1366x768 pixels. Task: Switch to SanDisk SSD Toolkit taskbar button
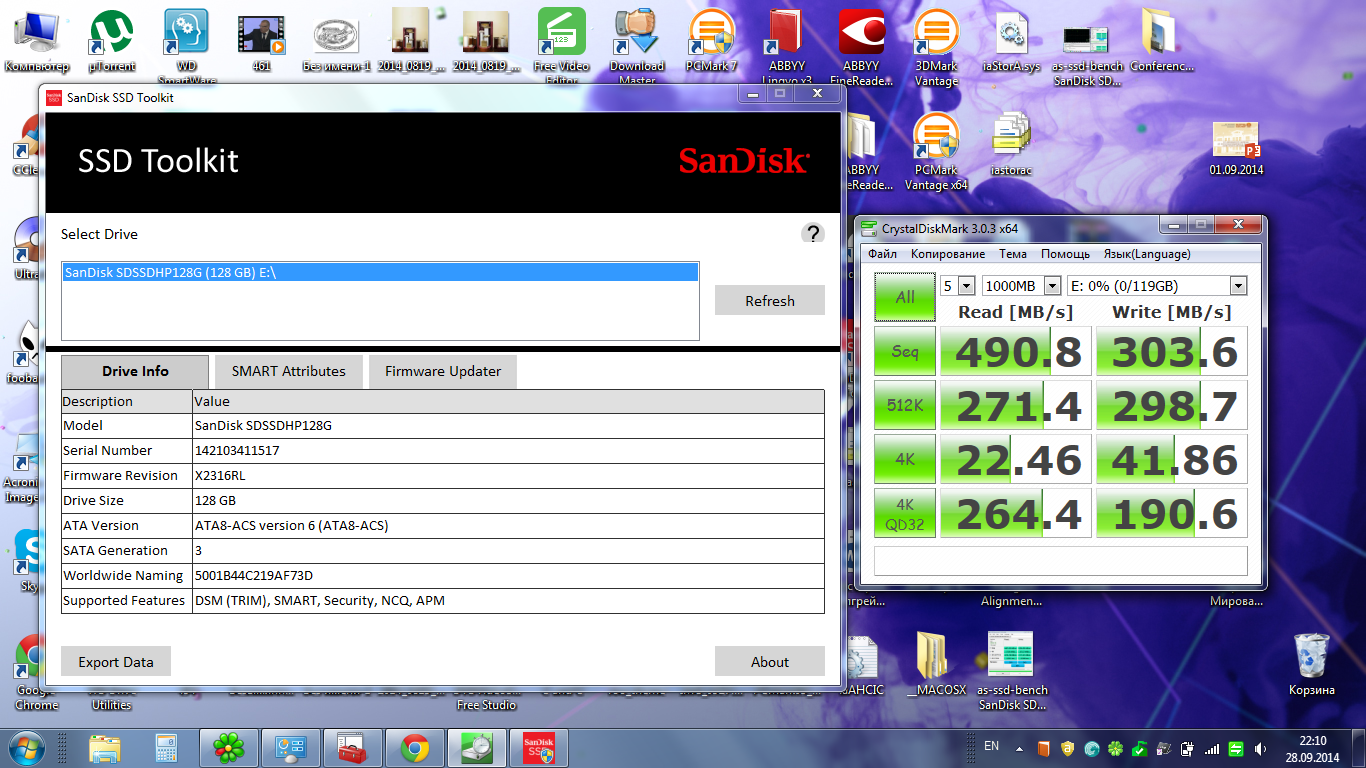(x=539, y=748)
